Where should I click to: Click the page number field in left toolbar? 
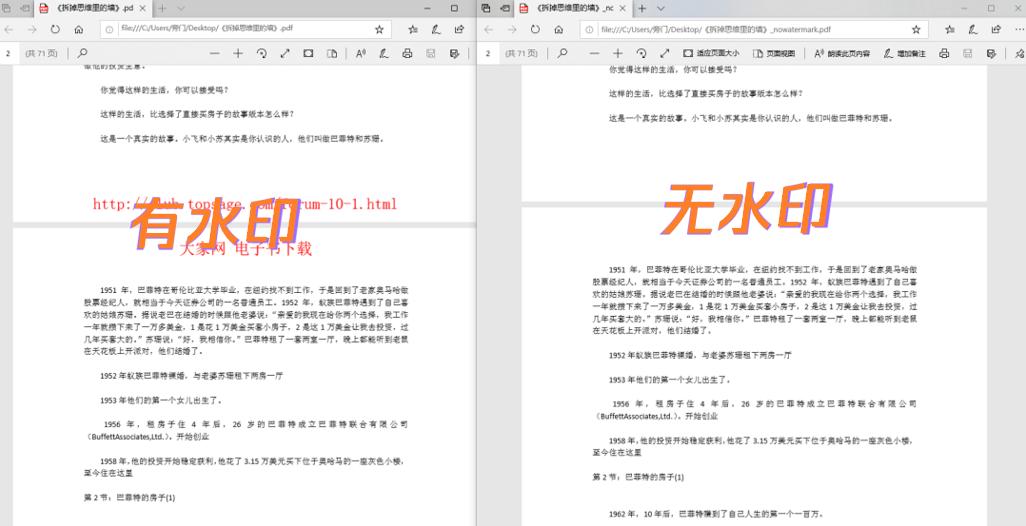pos(8,53)
